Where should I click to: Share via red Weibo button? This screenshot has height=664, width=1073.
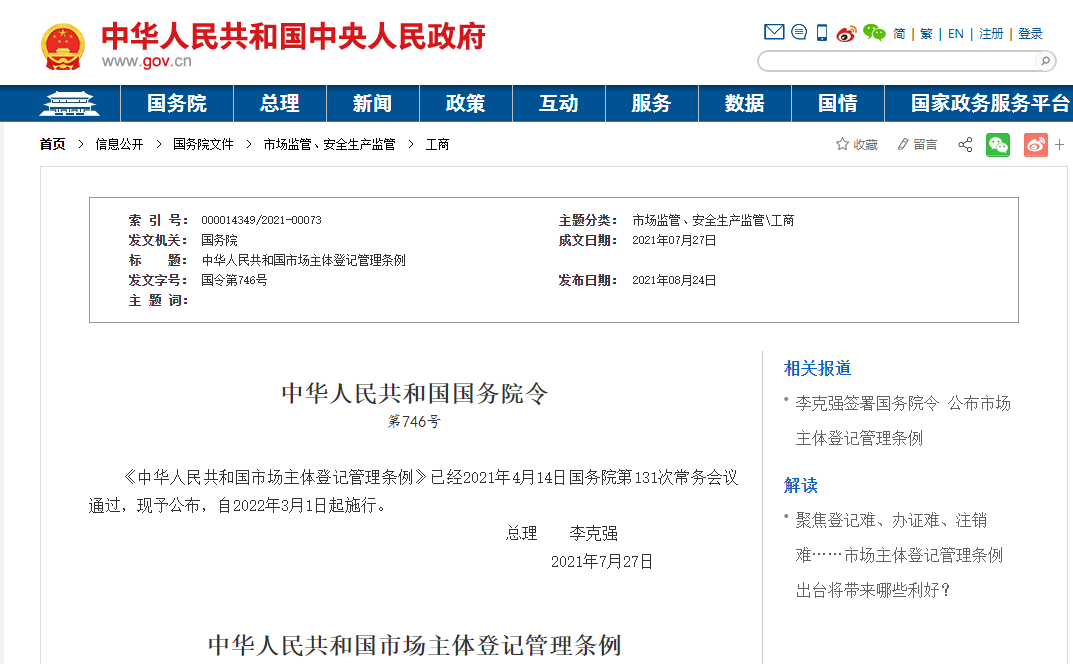tap(1035, 144)
